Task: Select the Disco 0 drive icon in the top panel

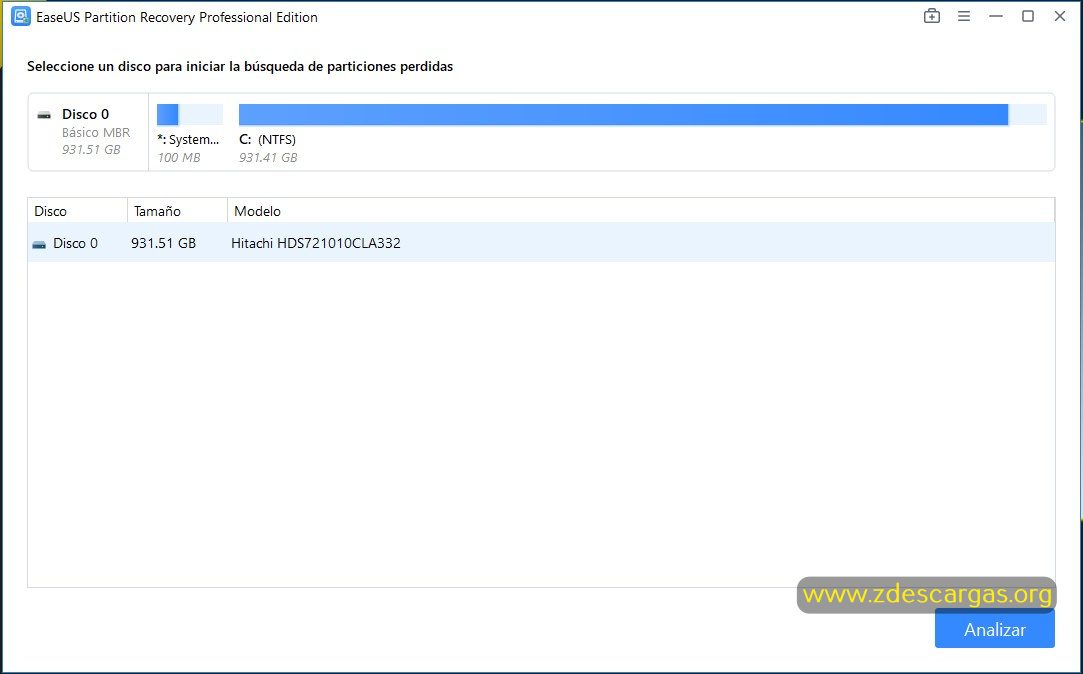Action: coord(44,115)
